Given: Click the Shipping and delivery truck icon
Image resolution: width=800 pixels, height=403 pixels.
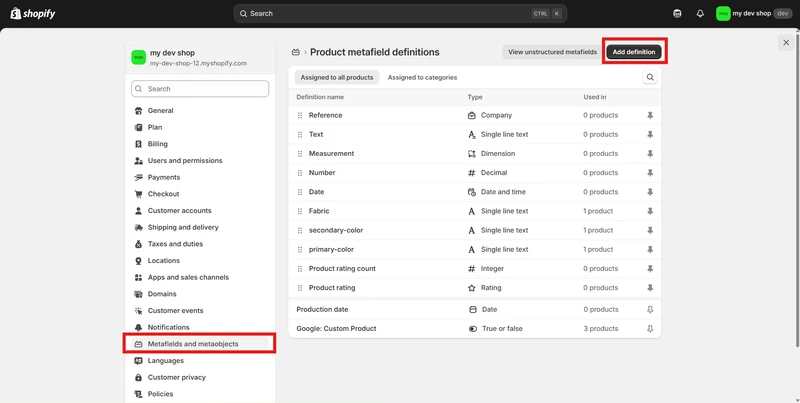Looking at the screenshot, I should 138,228.
